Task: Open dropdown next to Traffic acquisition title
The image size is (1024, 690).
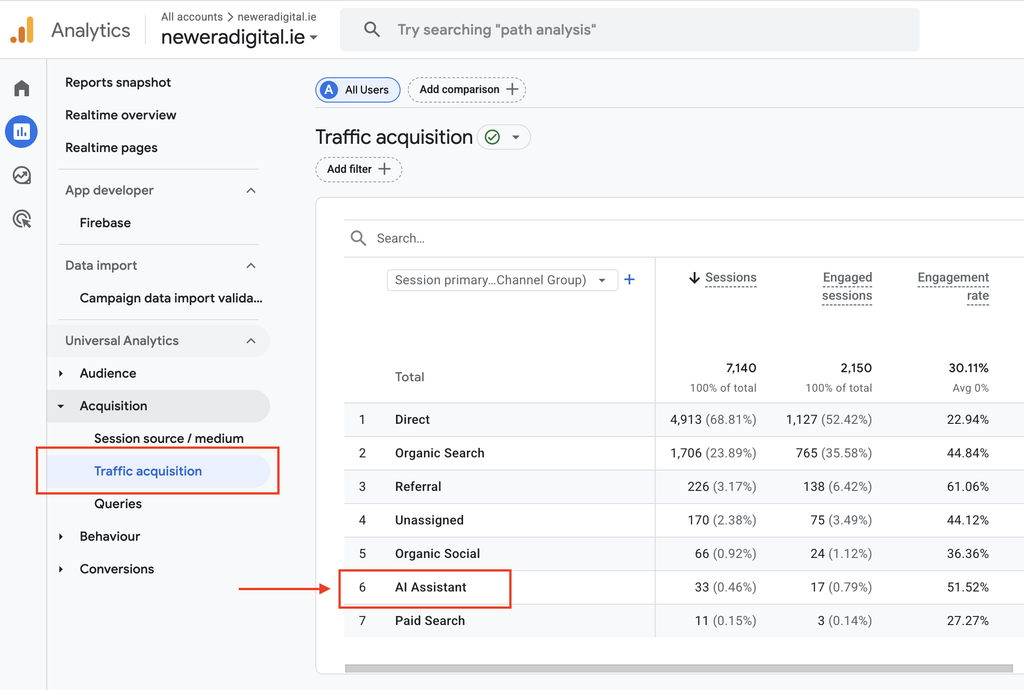Action: (516, 137)
